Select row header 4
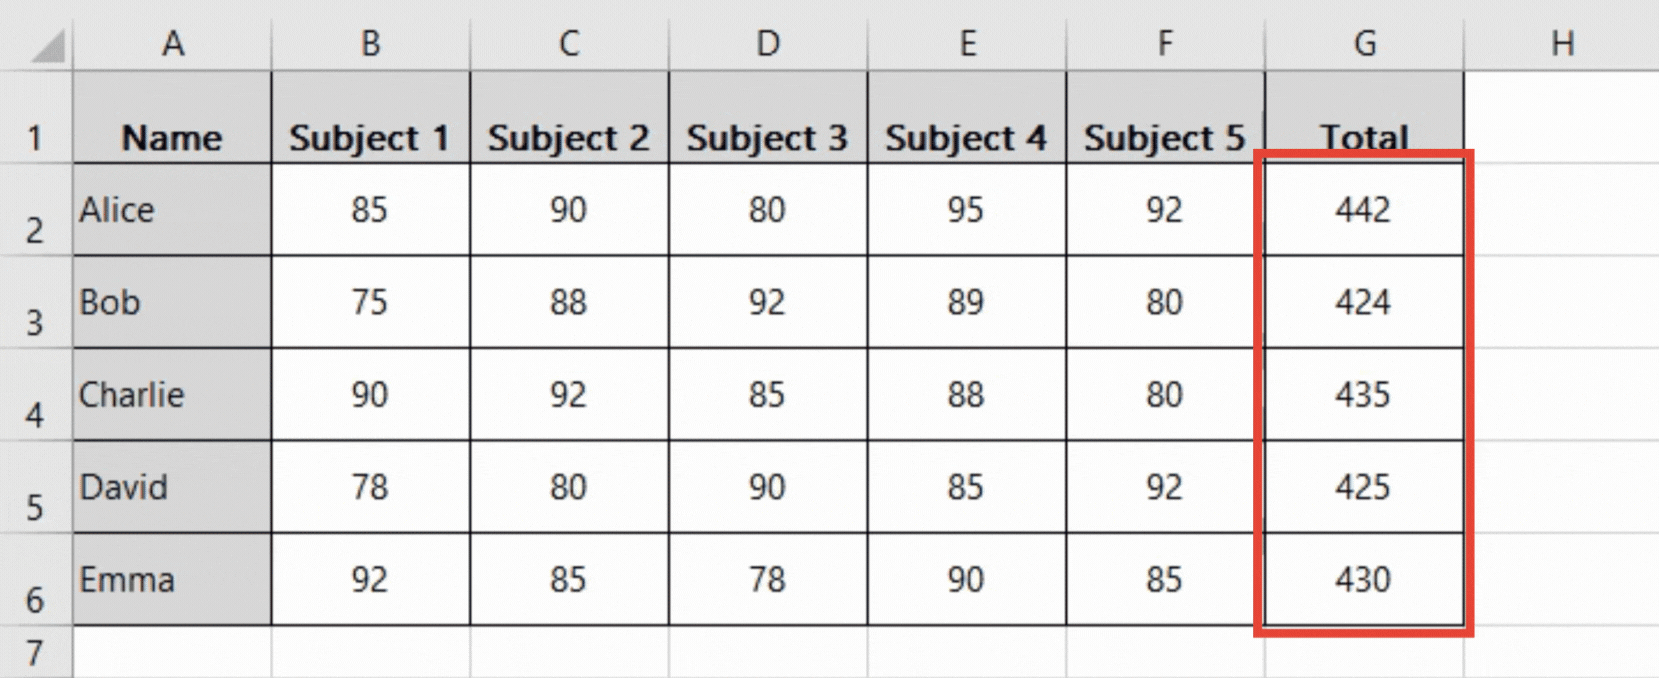This screenshot has height=678, width=1659. pyautogui.click(x=38, y=395)
